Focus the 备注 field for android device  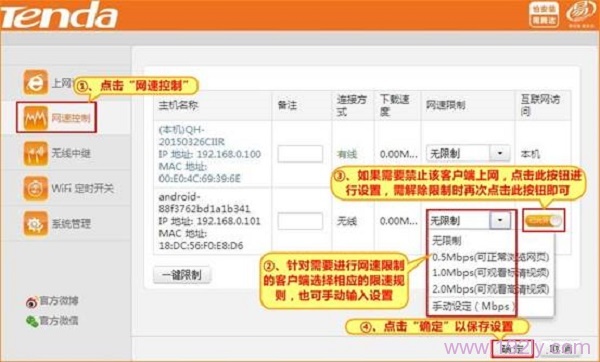pyautogui.click(x=300, y=221)
